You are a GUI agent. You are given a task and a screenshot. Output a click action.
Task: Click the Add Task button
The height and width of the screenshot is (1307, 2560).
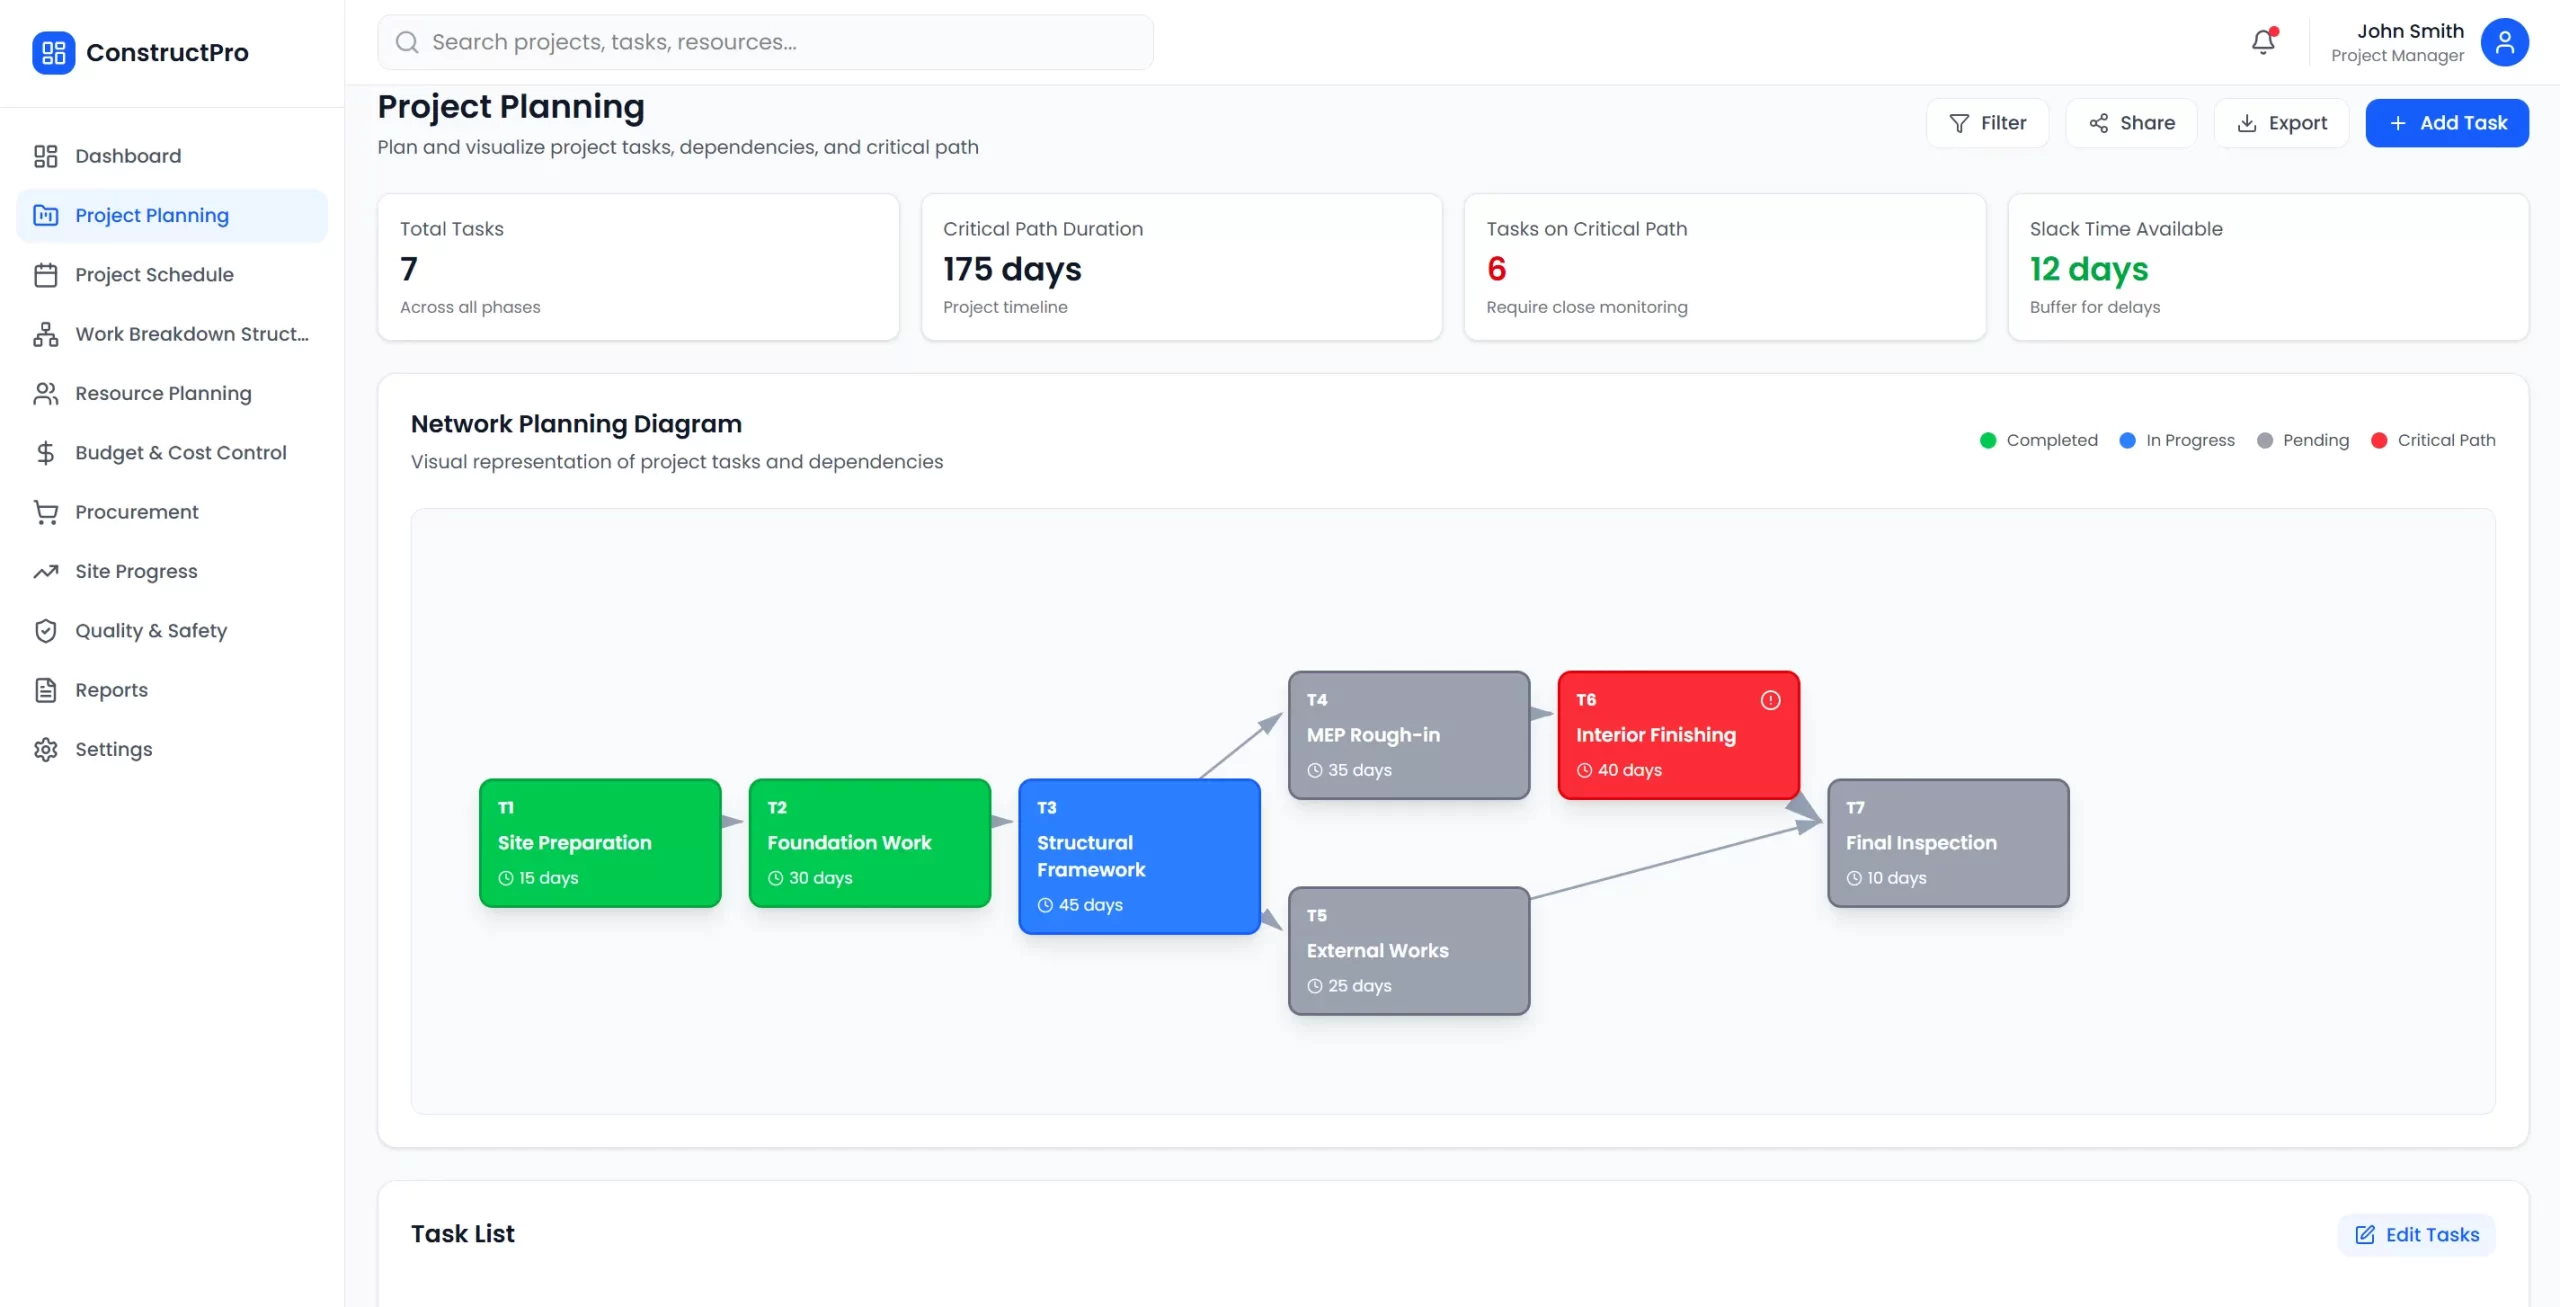(x=2447, y=122)
